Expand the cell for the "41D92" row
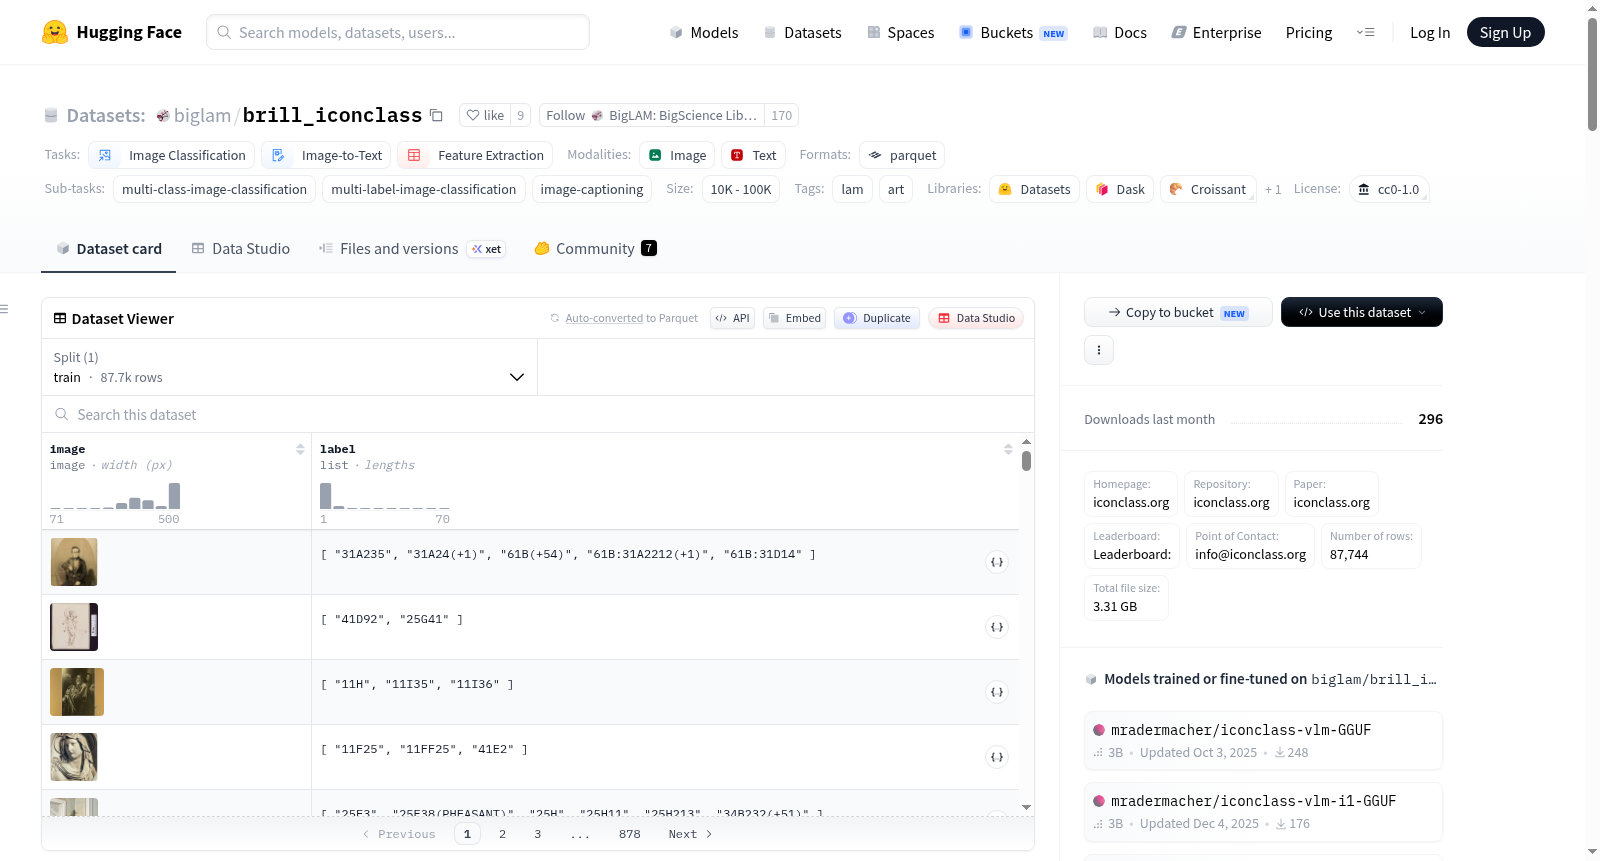This screenshot has height=861, width=1600. click(x=997, y=627)
